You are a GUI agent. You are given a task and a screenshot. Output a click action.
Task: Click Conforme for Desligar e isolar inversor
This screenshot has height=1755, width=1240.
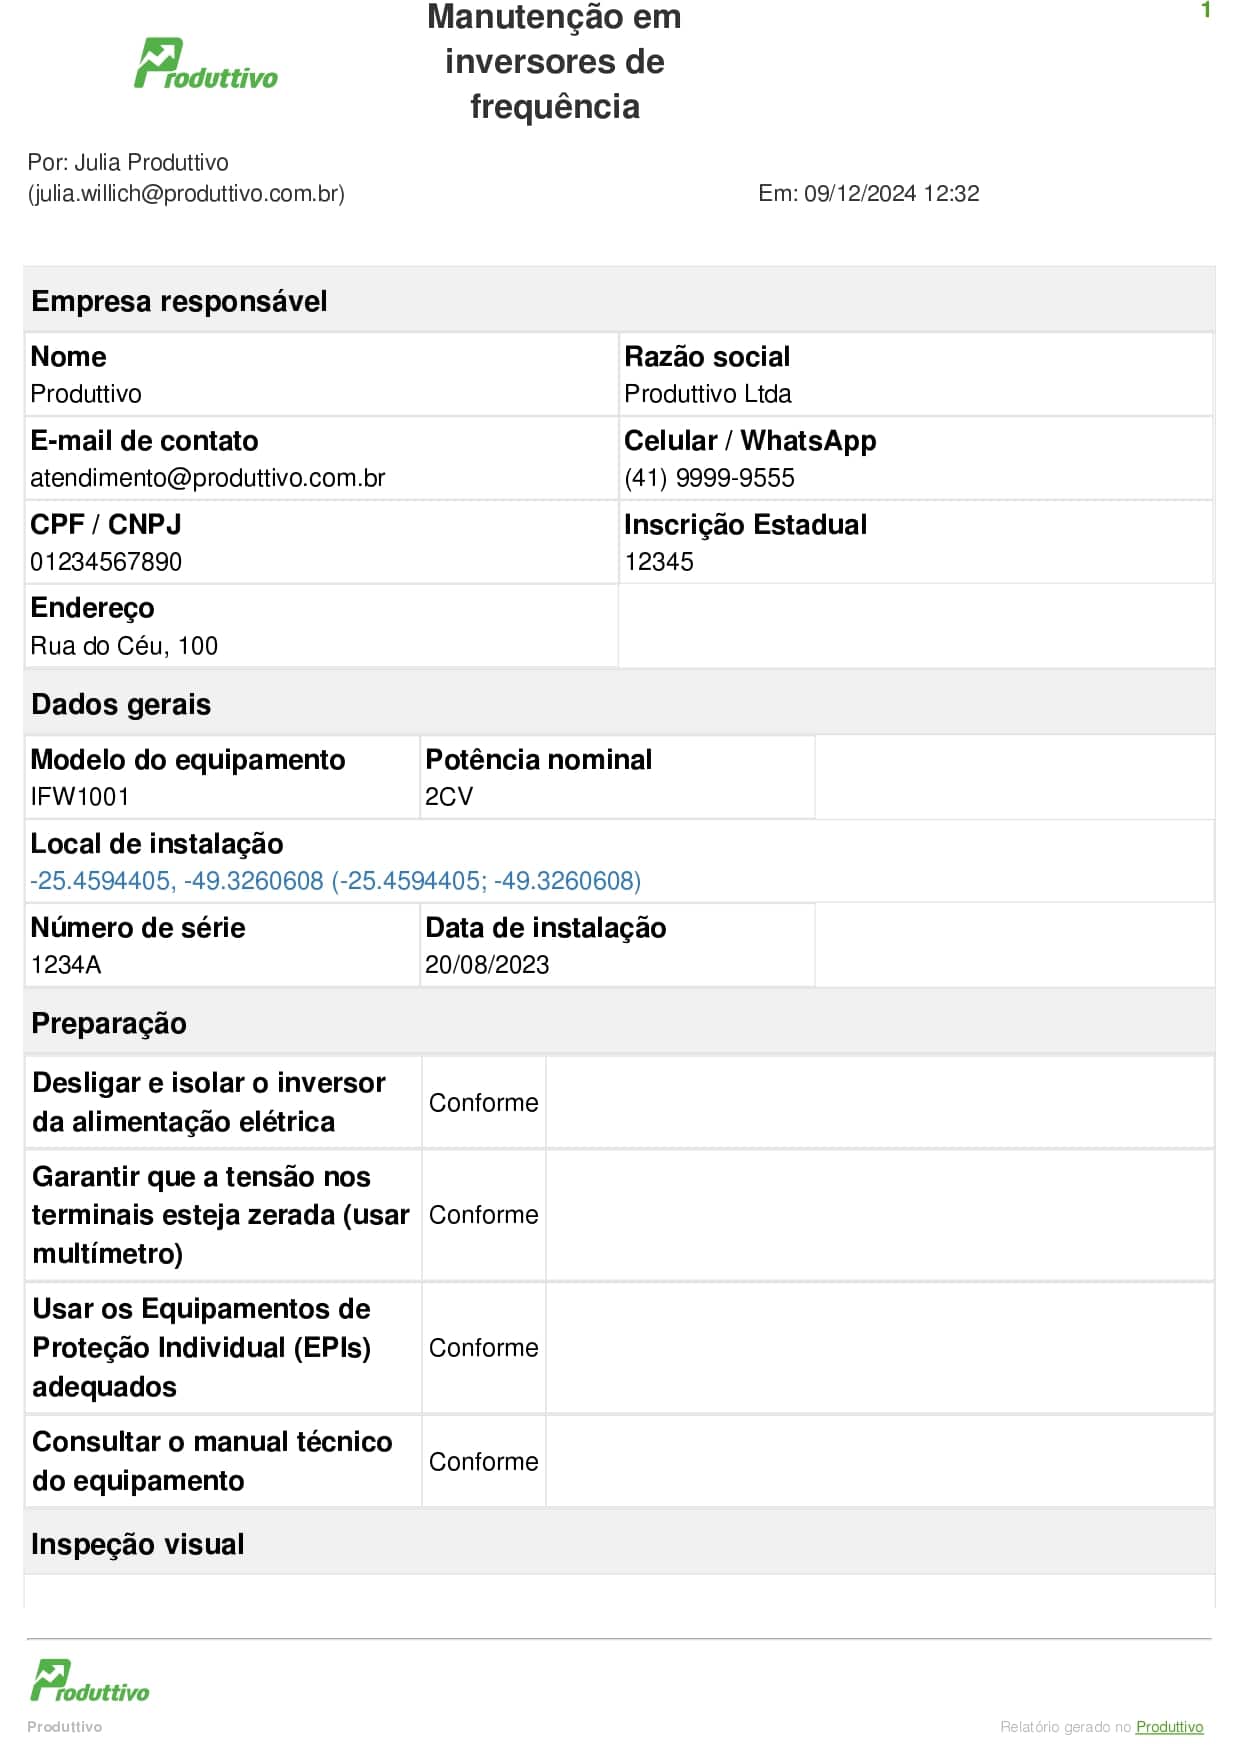(x=483, y=1102)
